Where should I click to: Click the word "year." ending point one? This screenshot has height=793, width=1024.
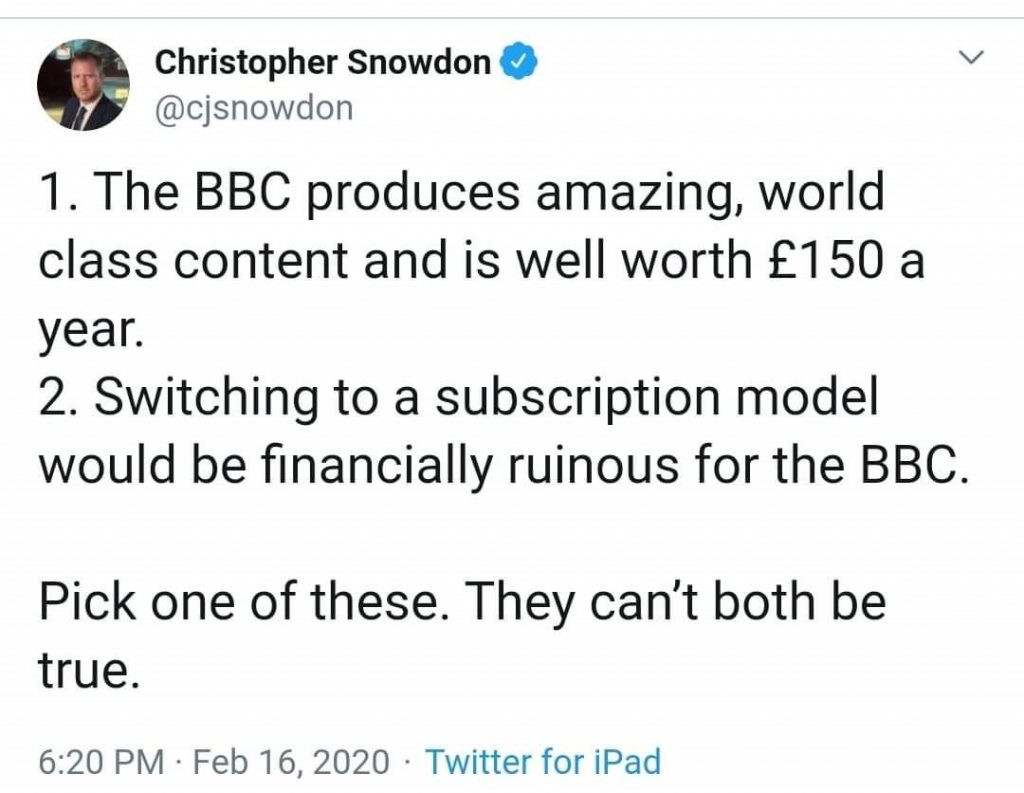pos(90,331)
